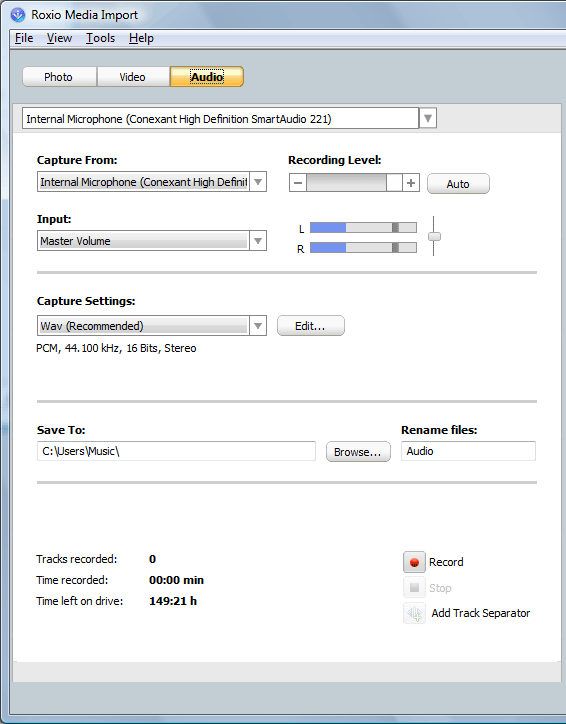The image size is (566, 724).
Task: Decrease recording level with minus button
Action: tap(298, 183)
